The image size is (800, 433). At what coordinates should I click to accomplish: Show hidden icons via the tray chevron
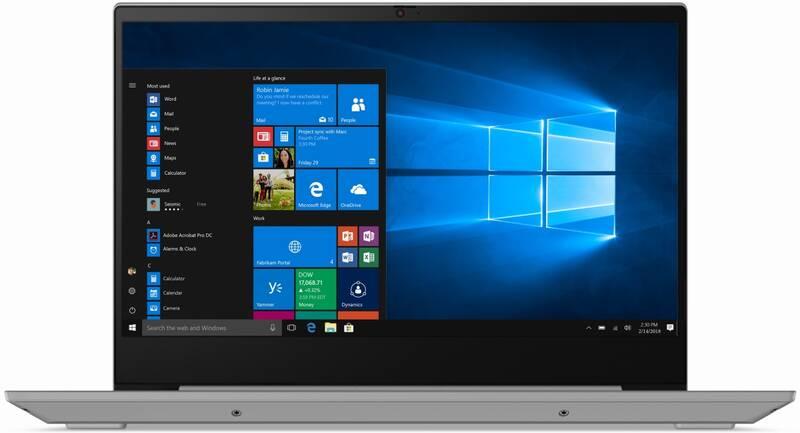588,328
